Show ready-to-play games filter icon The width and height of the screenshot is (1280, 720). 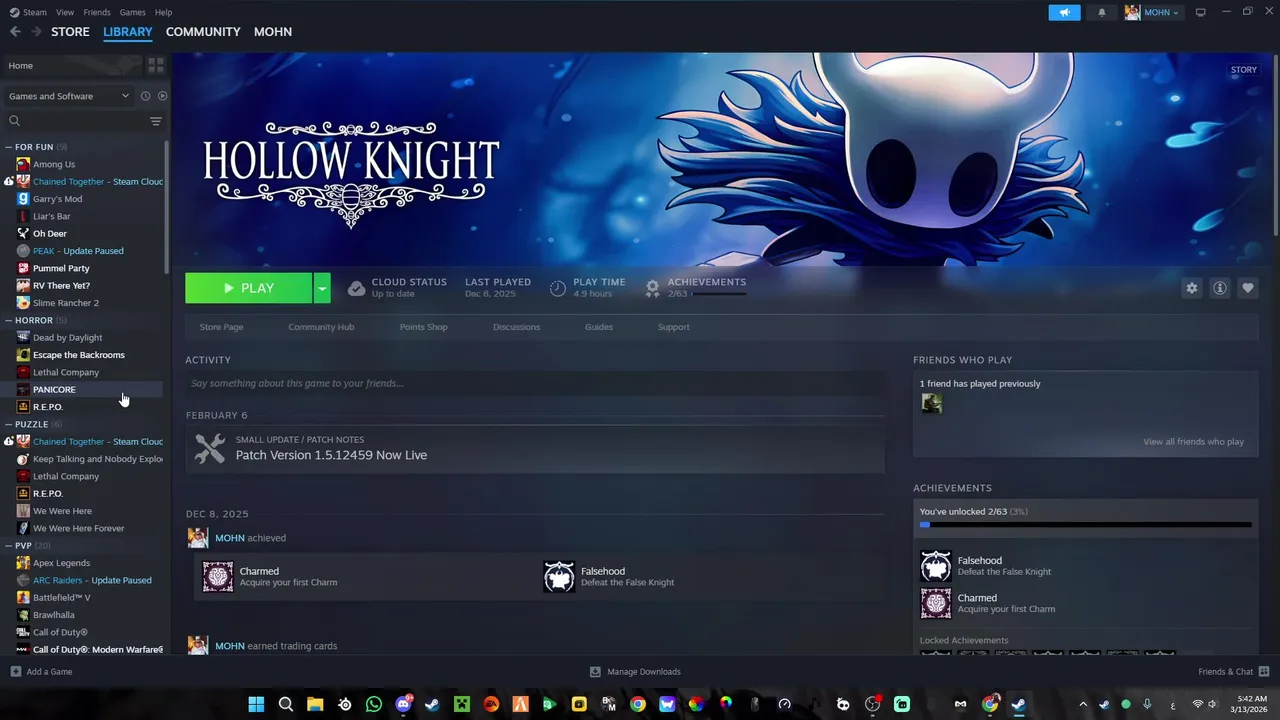pyautogui.click(x=162, y=96)
